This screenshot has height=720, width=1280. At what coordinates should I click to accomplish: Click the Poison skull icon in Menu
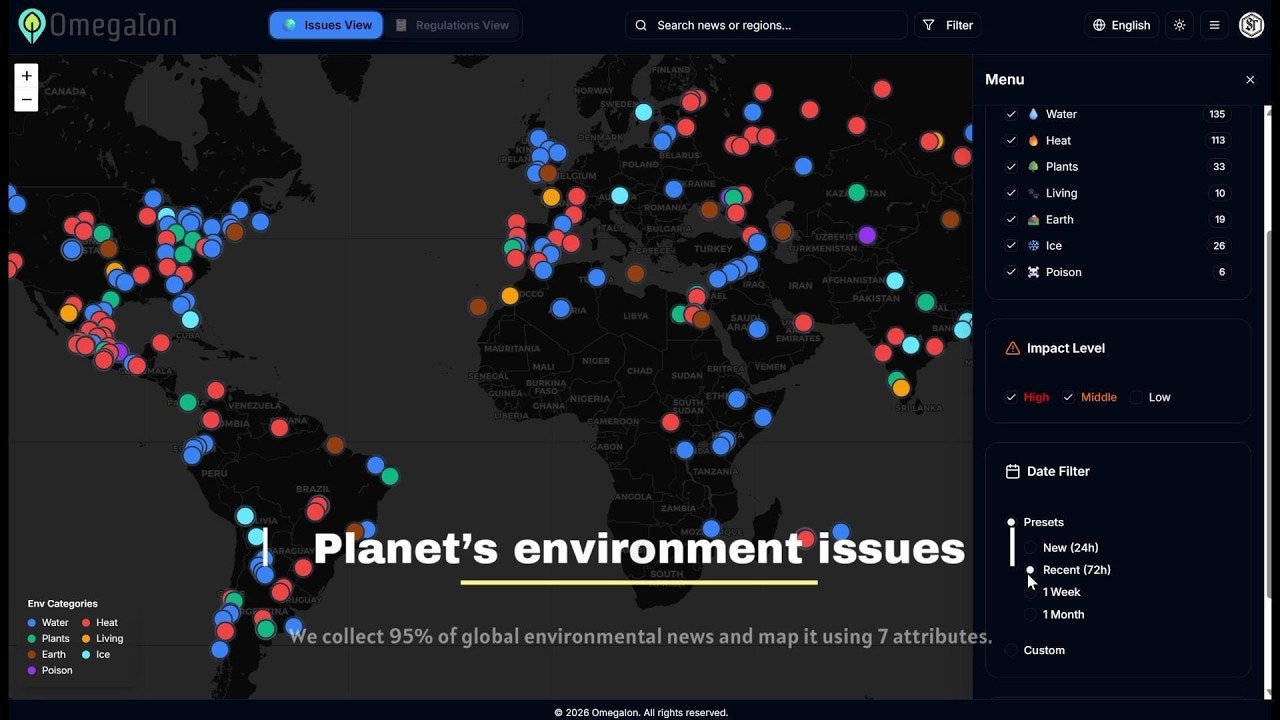[1034, 272]
